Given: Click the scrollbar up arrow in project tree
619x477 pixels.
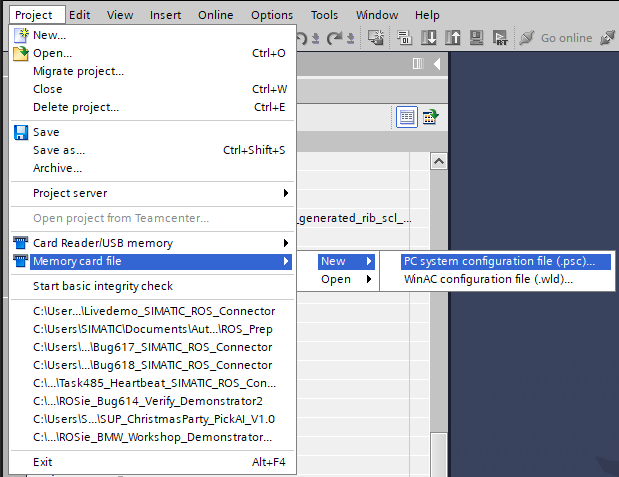Looking at the screenshot, I should click(438, 160).
